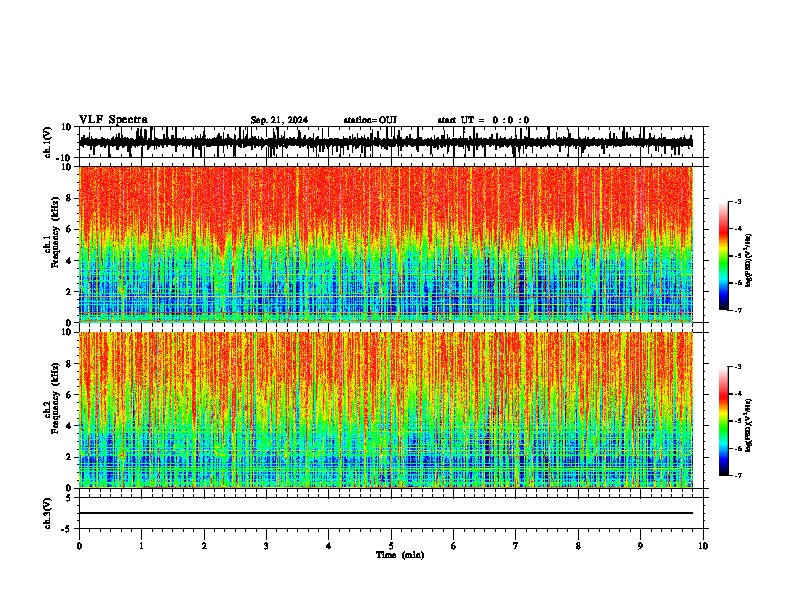
Task: Click the flat ch.3 voltage trace line
Action: coord(386,513)
